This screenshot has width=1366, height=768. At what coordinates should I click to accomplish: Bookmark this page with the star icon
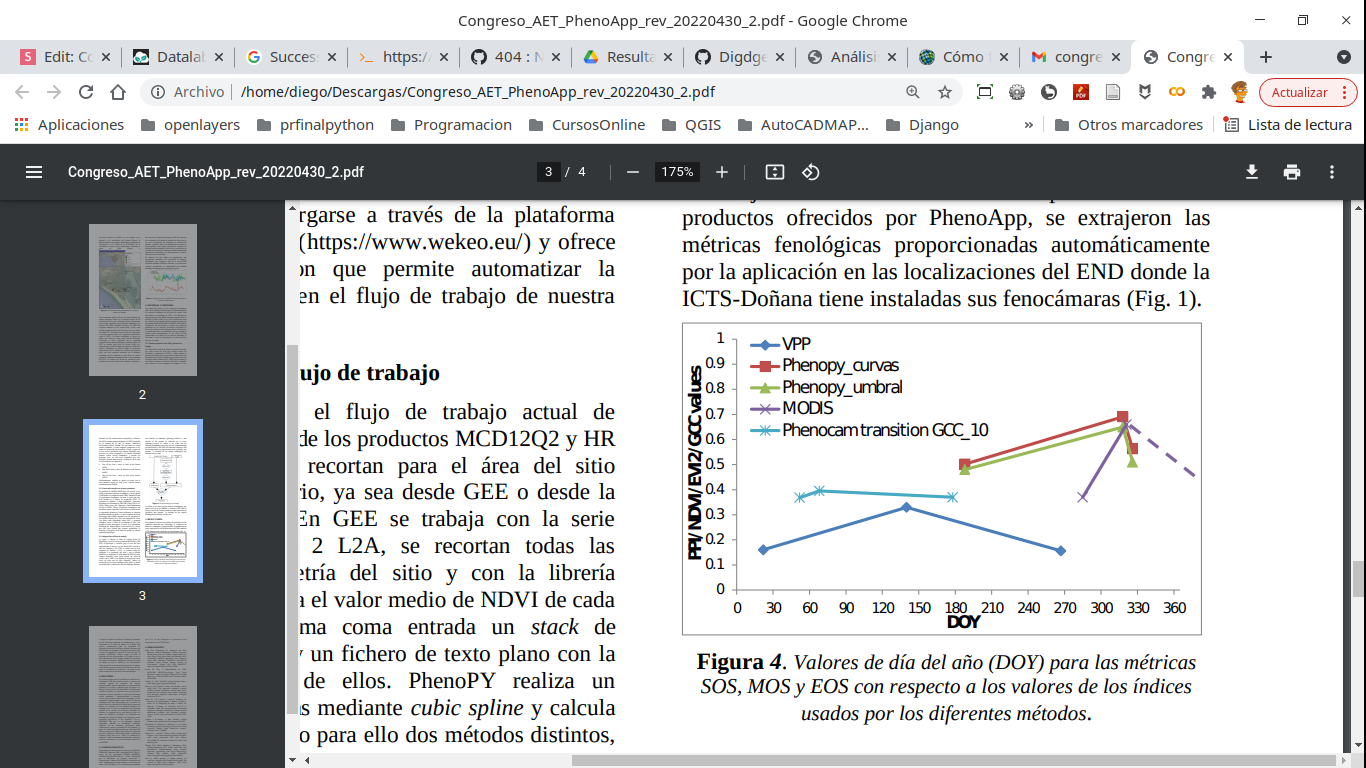(944, 92)
